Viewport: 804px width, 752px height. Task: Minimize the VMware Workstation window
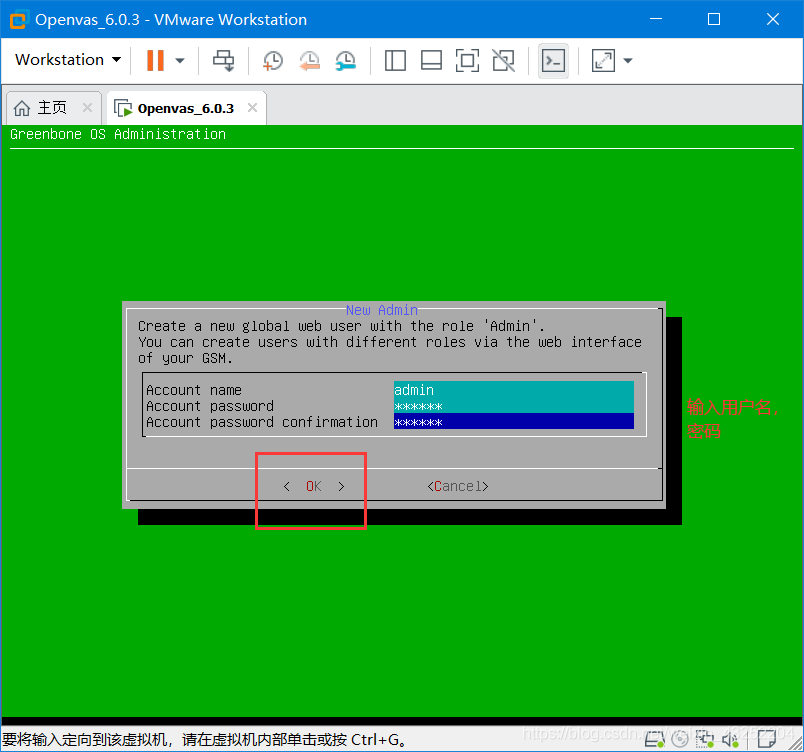[x=656, y=19]
